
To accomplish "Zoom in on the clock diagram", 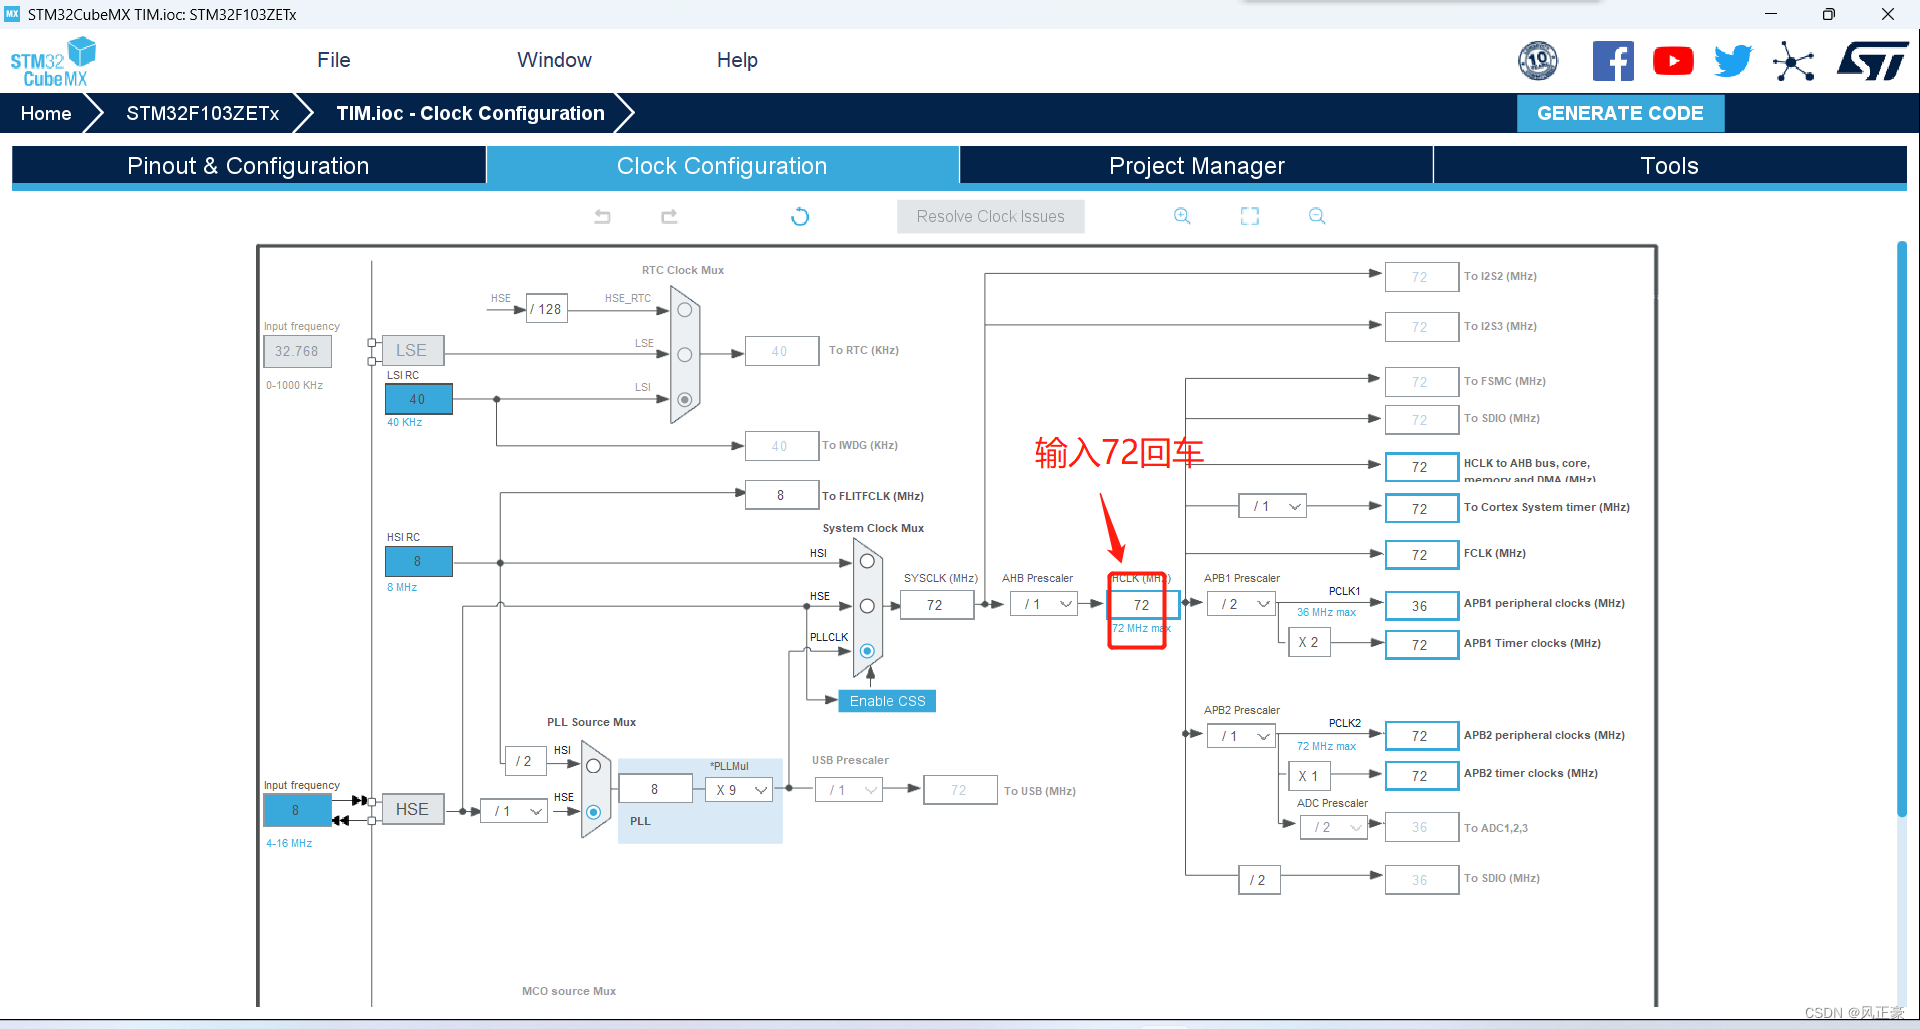I will pyautogui.click(x=1182, y=216).
